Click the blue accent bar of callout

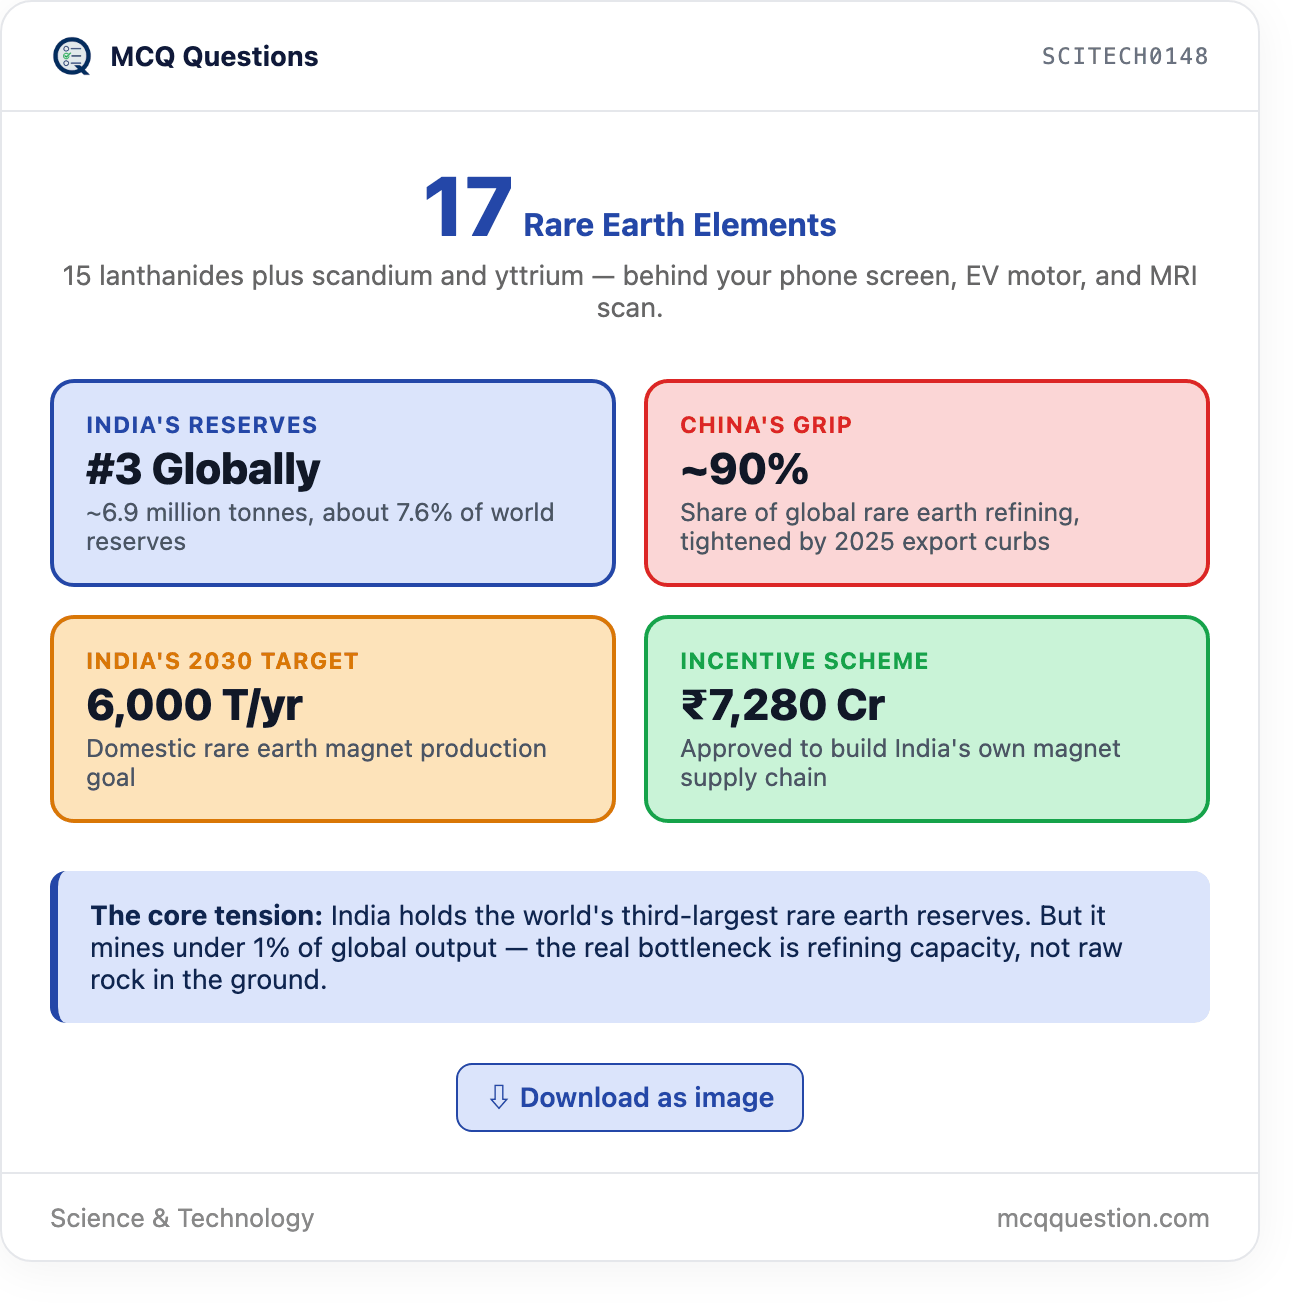point(55,947)
